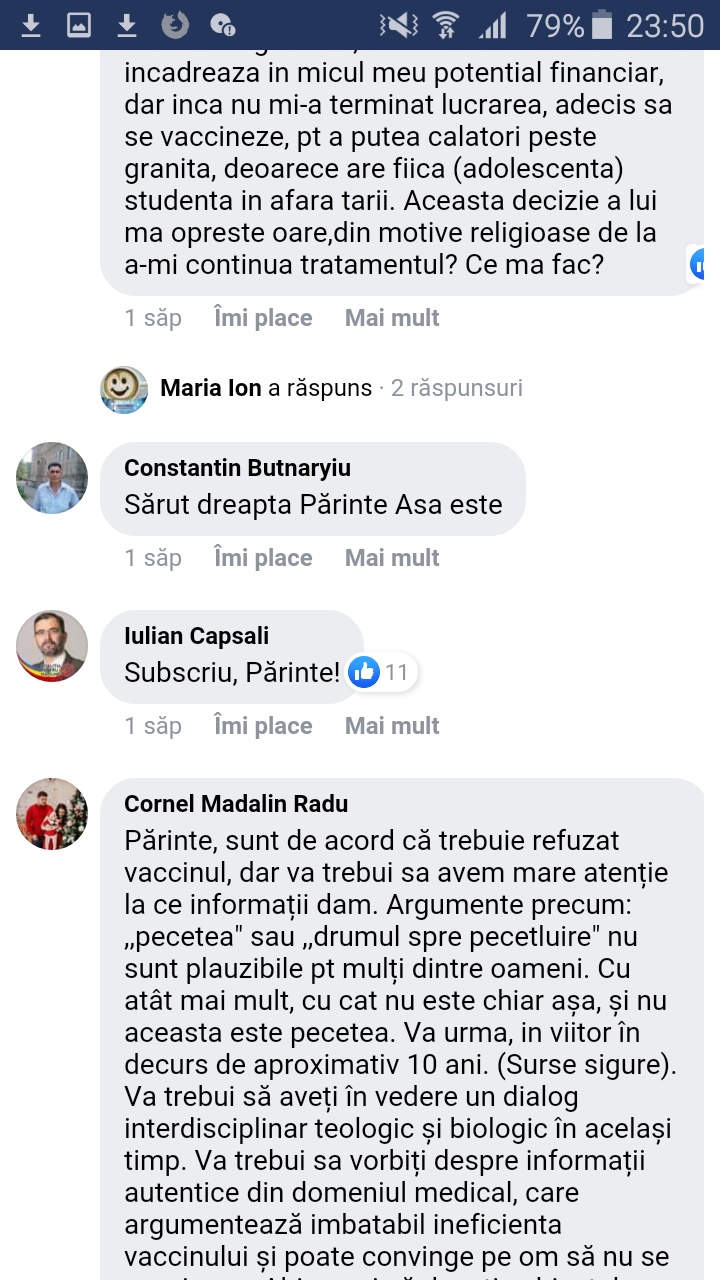Open Constantin Butnaryiu's profile picture
This screenshot has width=720, height=1280.
click(52, 478)
